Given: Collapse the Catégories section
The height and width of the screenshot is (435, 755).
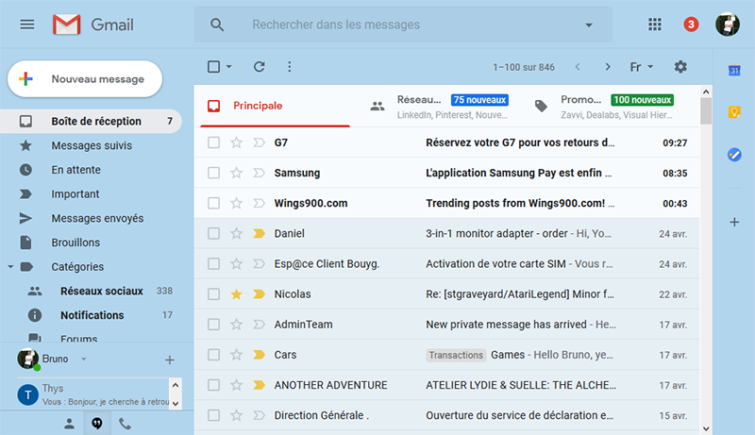Looking at the screenshot, I should [11, 266].
